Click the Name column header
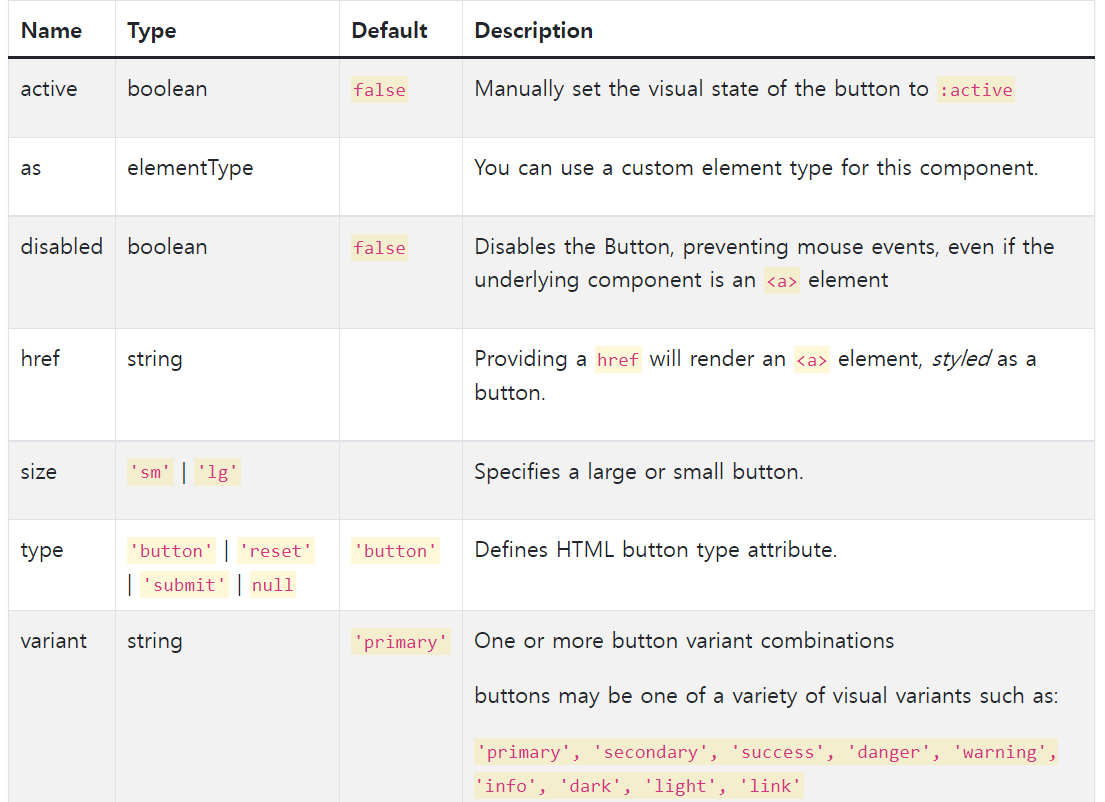The height and width of the screenshot is (802, 1105). click(x=51, y=31)
